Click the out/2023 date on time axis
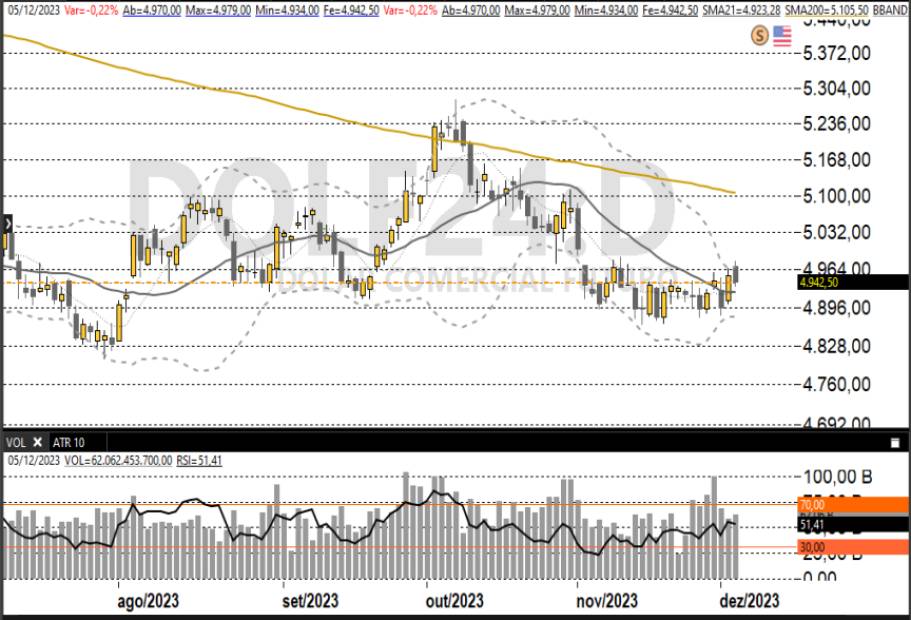Screen dimensions: 911x620 point(454,600)
